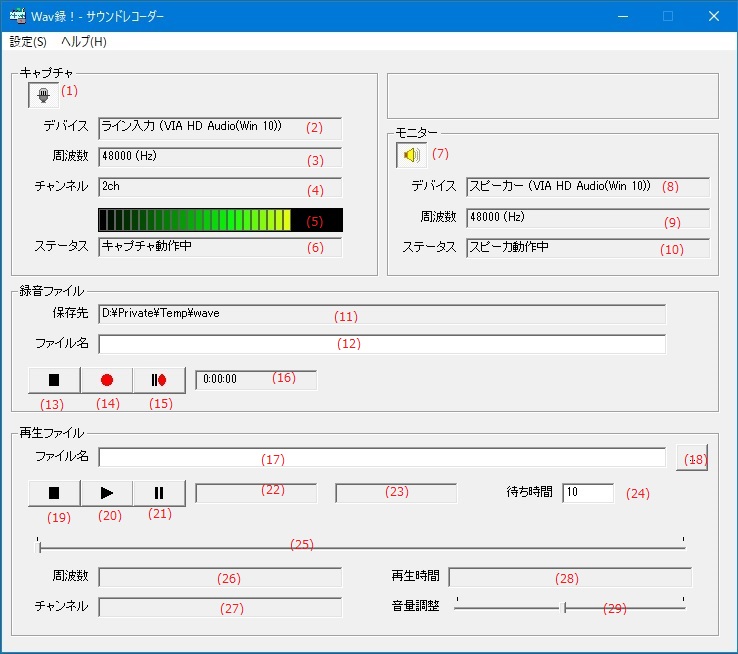Click the monitor 周波数 field 48000 (Hz)
This screenshot has height=654, width=738.
click(x=588, y=218)
